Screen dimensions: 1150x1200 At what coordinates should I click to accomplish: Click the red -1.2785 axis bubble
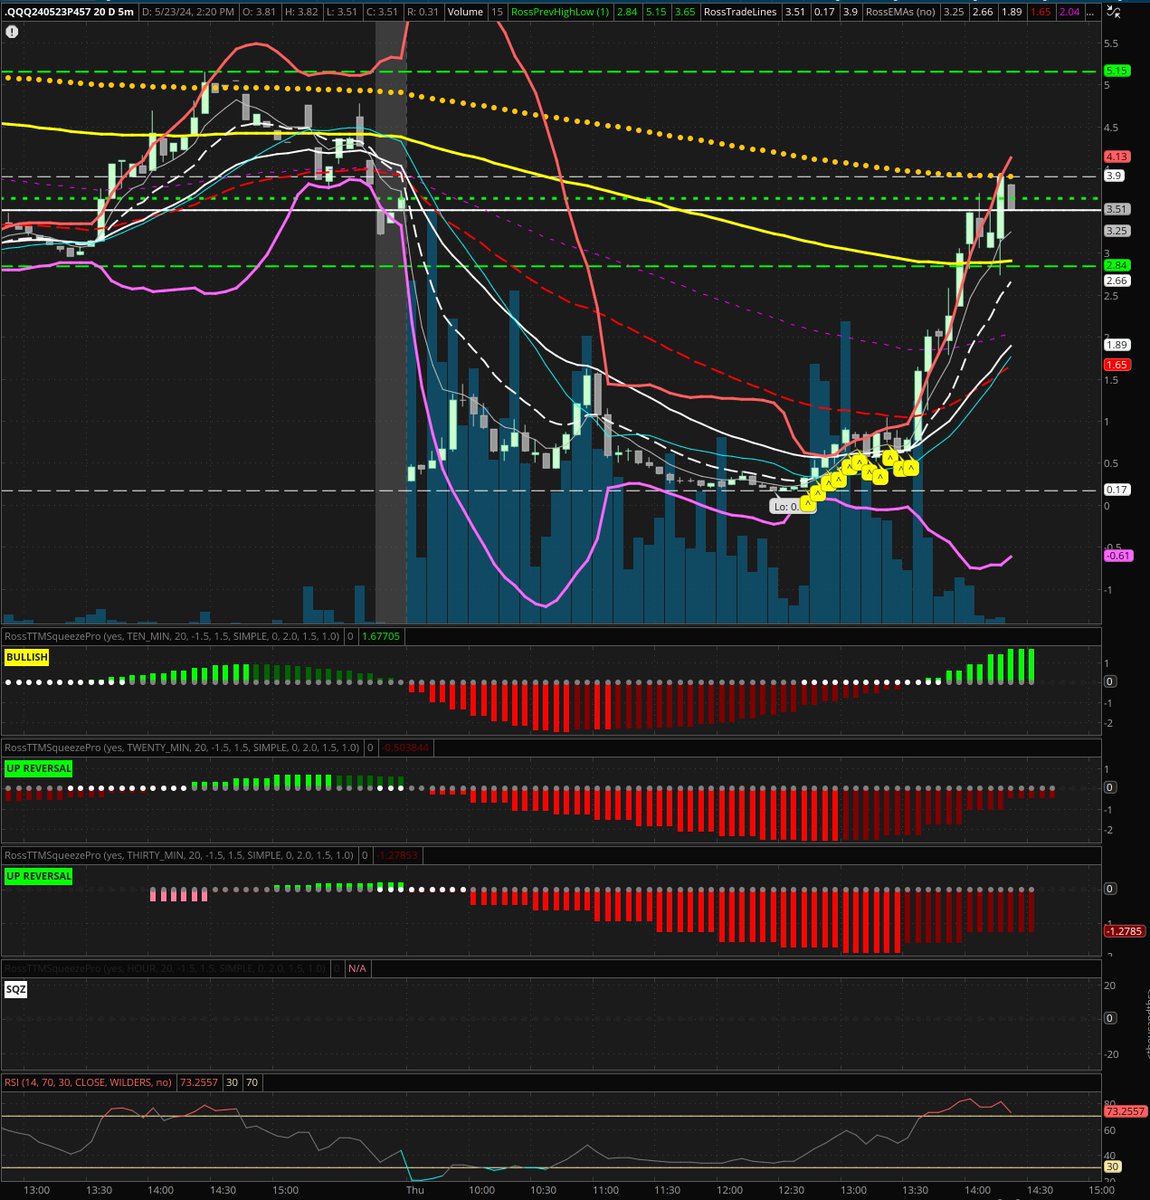[x=1124, y=931]
